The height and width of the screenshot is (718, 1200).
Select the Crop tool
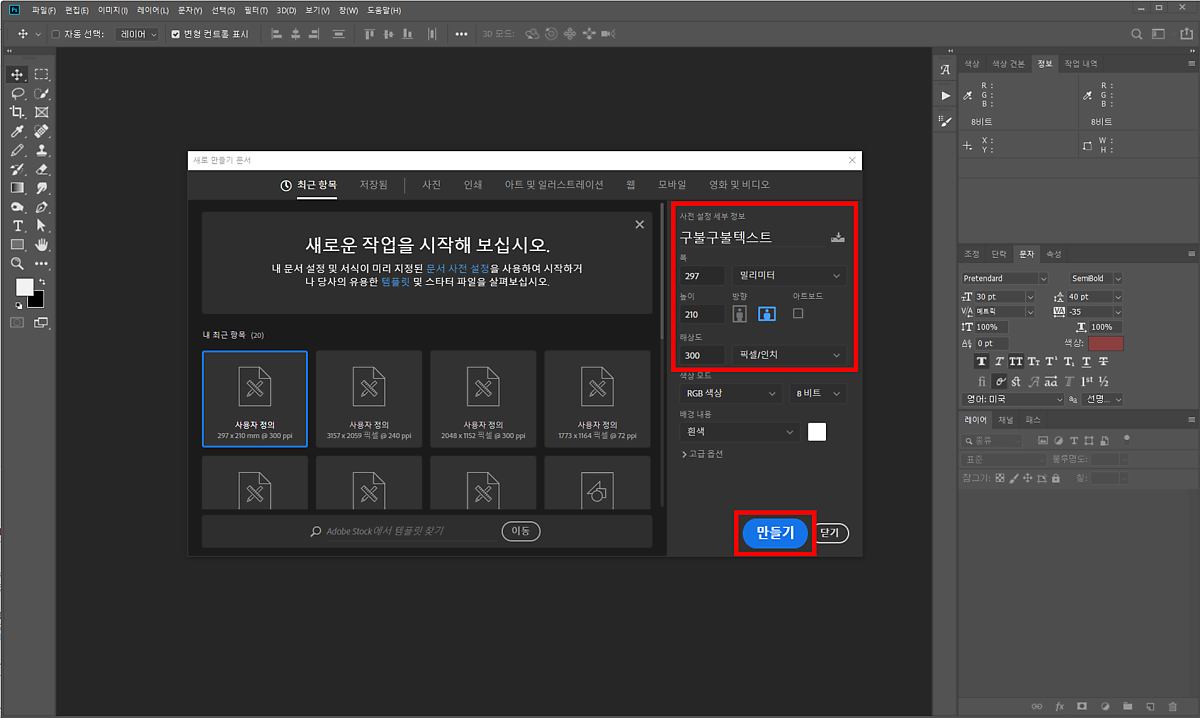coord(17,112)
